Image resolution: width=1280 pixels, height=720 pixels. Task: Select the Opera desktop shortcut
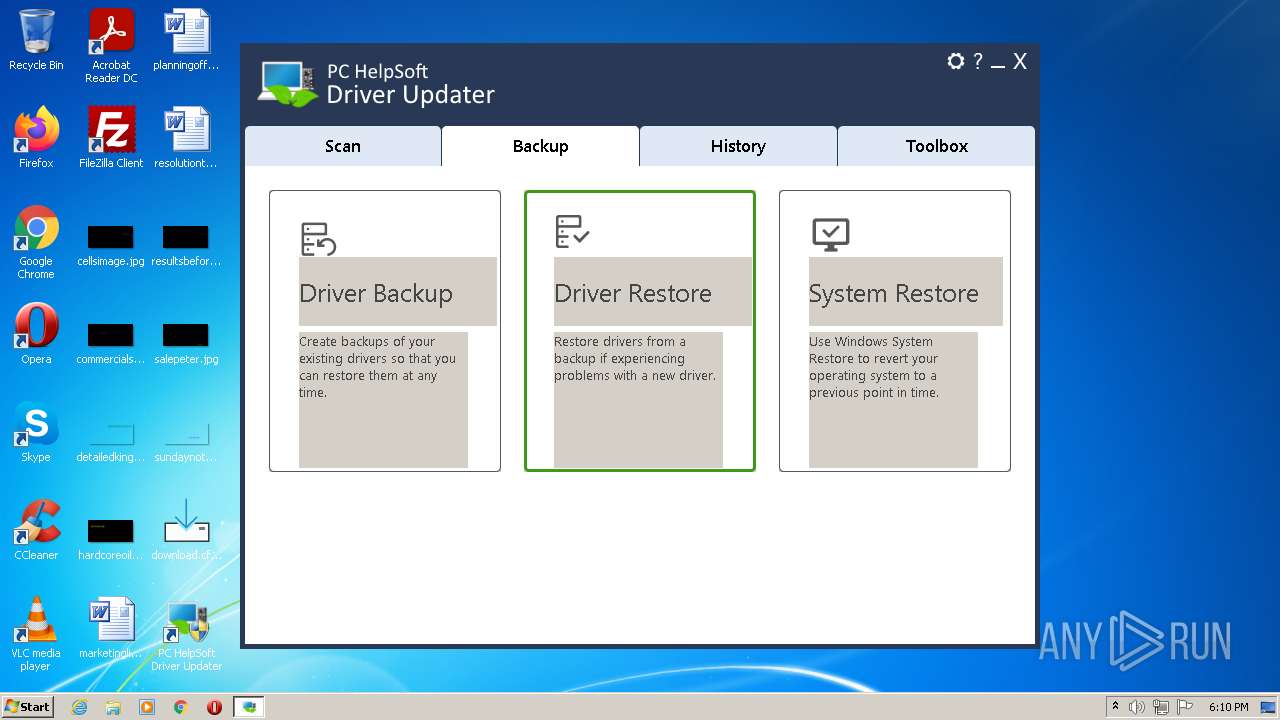(x=36, y=334)
